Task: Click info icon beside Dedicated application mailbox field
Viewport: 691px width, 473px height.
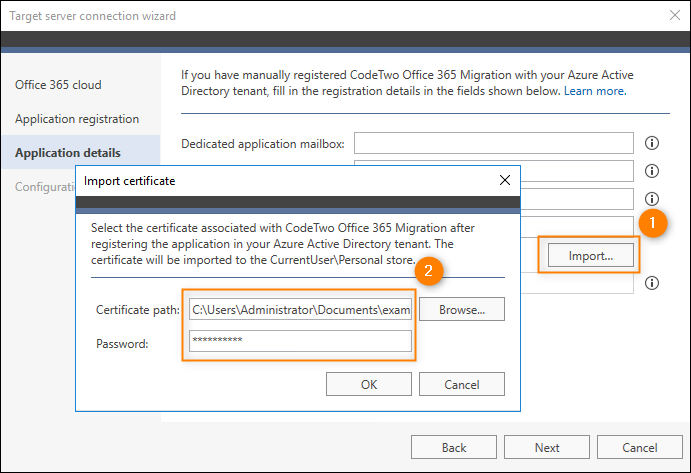Action: [652, 143]
